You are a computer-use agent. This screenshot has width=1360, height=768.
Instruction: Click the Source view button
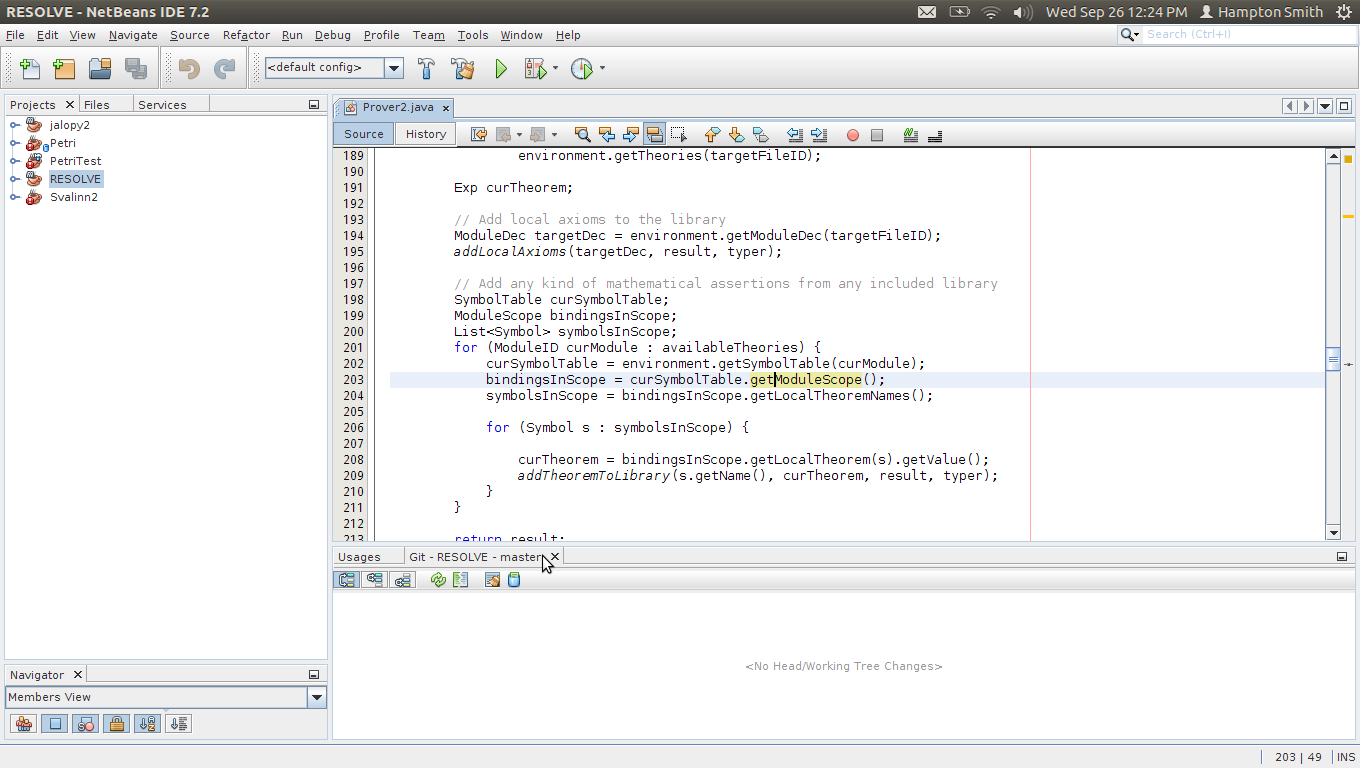coord(364,134)
